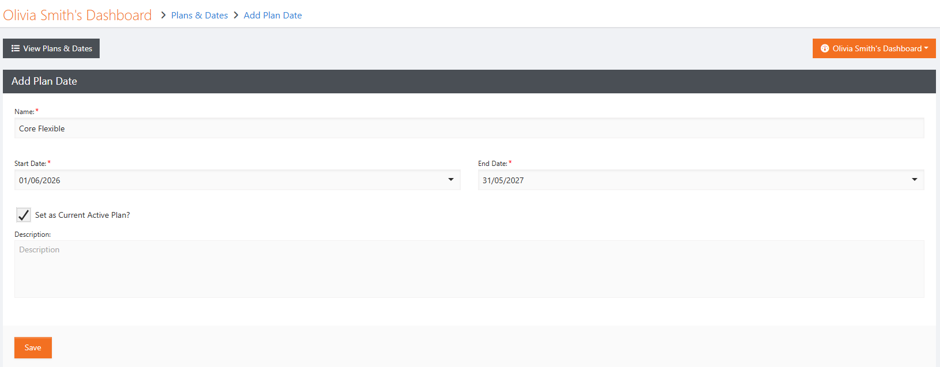
Task: Open the End Date dropdown arrow
Action: coord(914,179)
